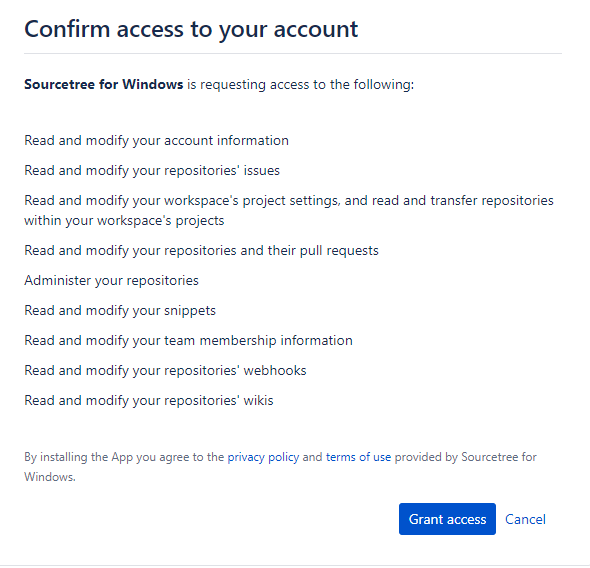
Task: Click the workspace's project settings permission
Action: tap(289, 211)
